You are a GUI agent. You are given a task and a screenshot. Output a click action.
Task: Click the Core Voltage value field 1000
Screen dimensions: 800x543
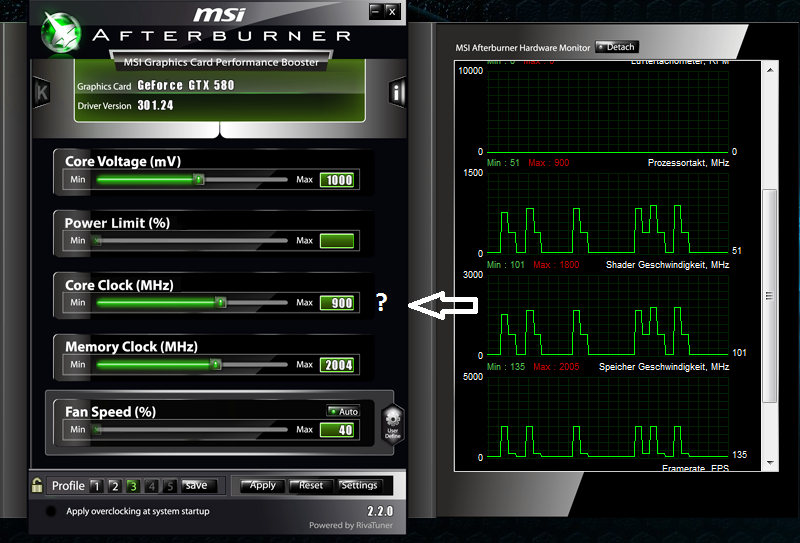337,180
